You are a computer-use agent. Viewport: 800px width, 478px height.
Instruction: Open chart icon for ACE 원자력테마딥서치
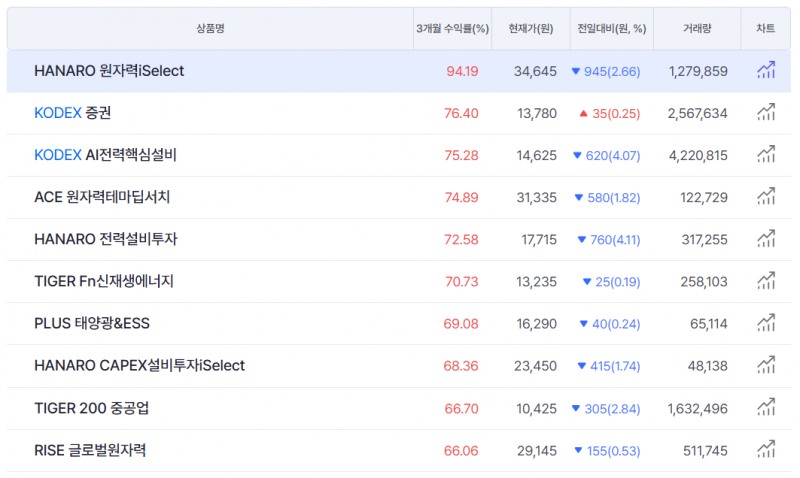click(x=766, y=196)
